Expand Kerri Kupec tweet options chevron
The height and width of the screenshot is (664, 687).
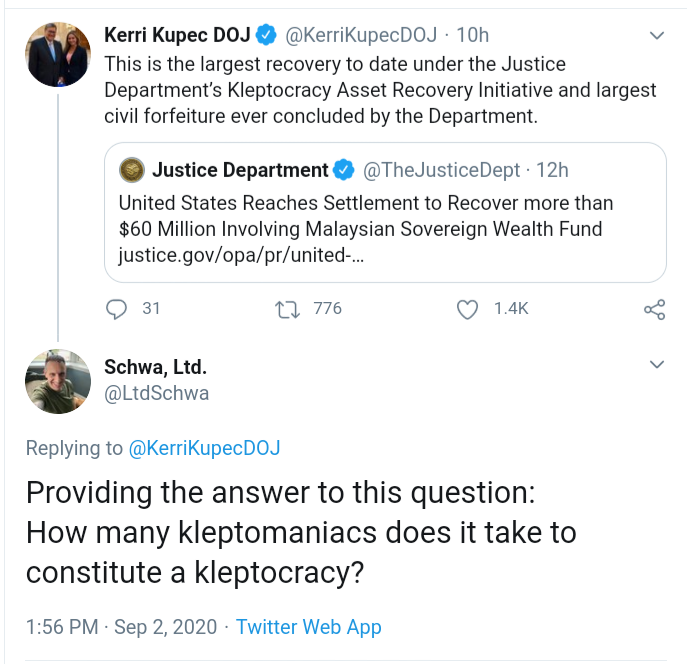[657, 36]
